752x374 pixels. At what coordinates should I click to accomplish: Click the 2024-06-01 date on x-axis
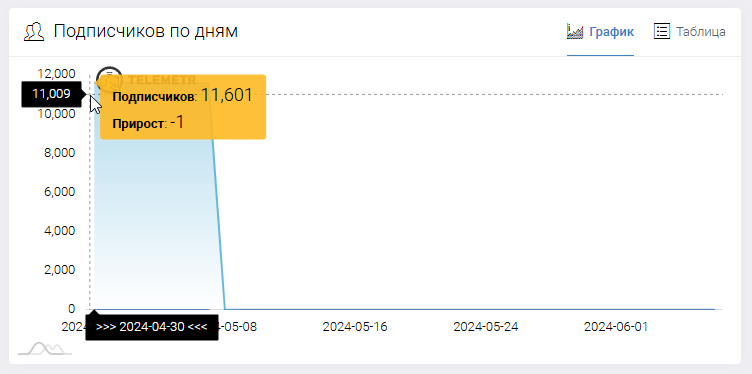(616, 327)
